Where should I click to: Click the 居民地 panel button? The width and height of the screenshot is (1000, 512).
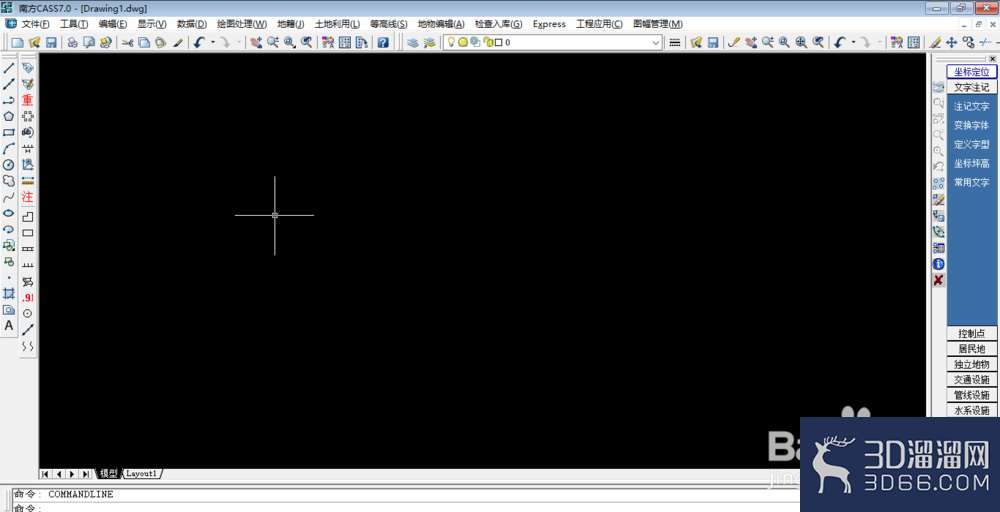pos(972,349)
